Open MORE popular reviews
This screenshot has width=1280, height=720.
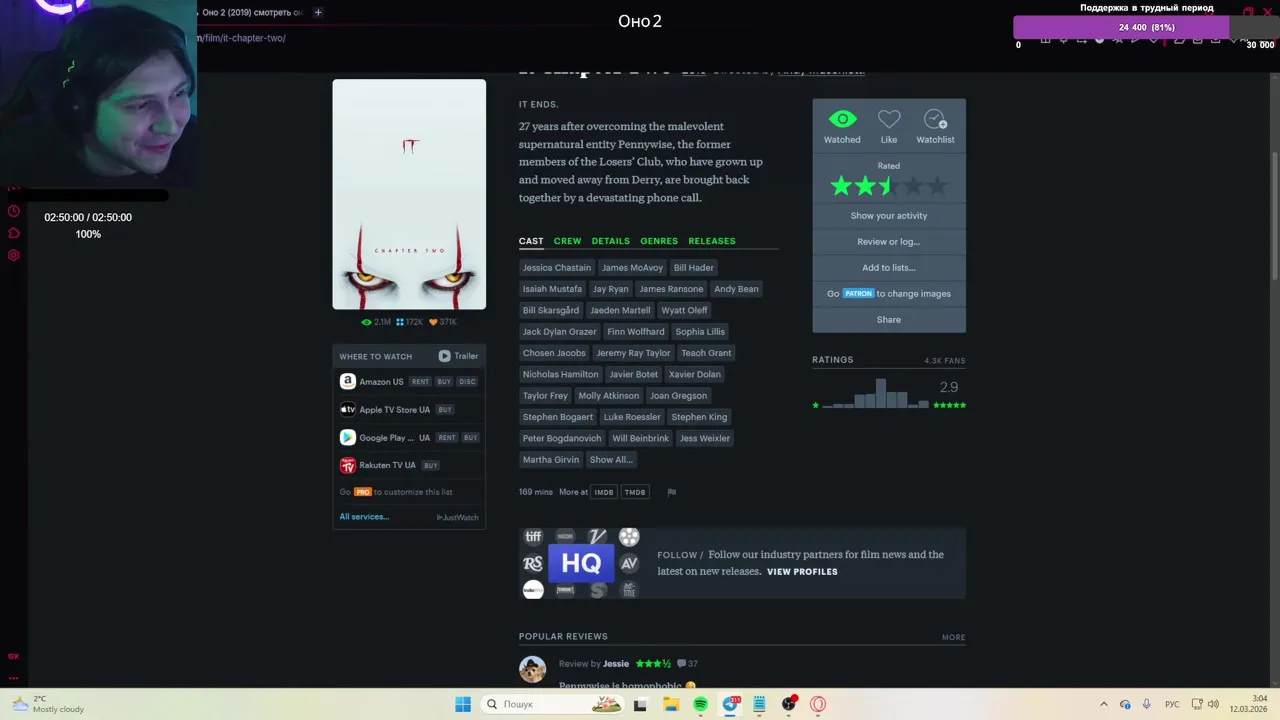[953, 637]
